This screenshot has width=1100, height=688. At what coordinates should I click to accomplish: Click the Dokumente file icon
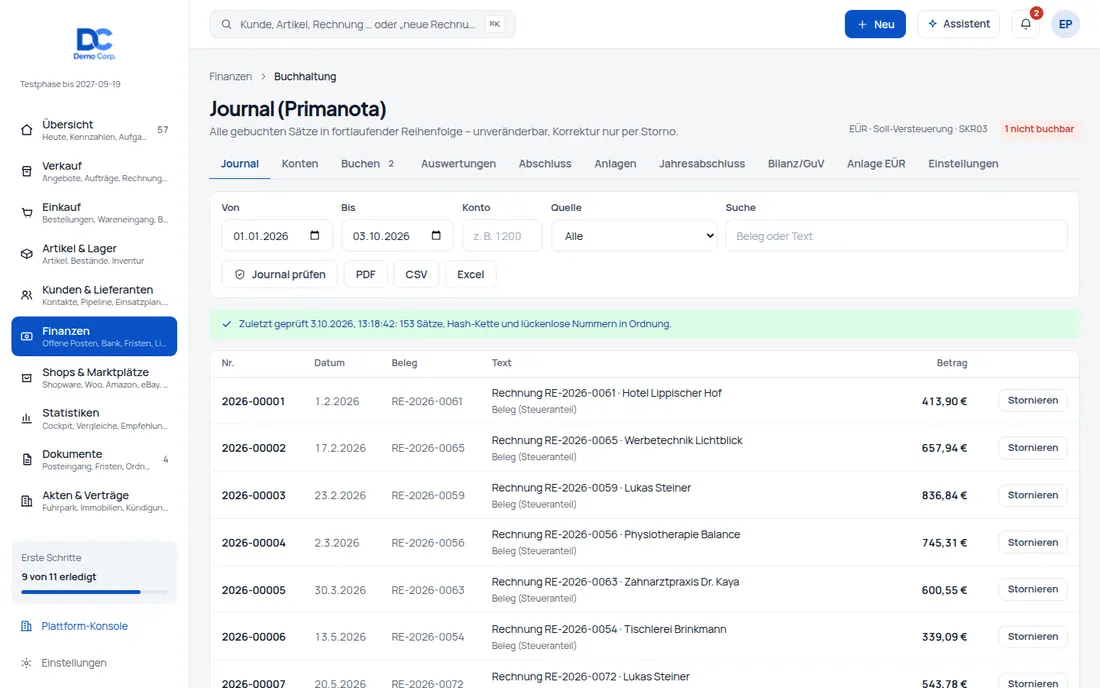(x=27, y=460)
